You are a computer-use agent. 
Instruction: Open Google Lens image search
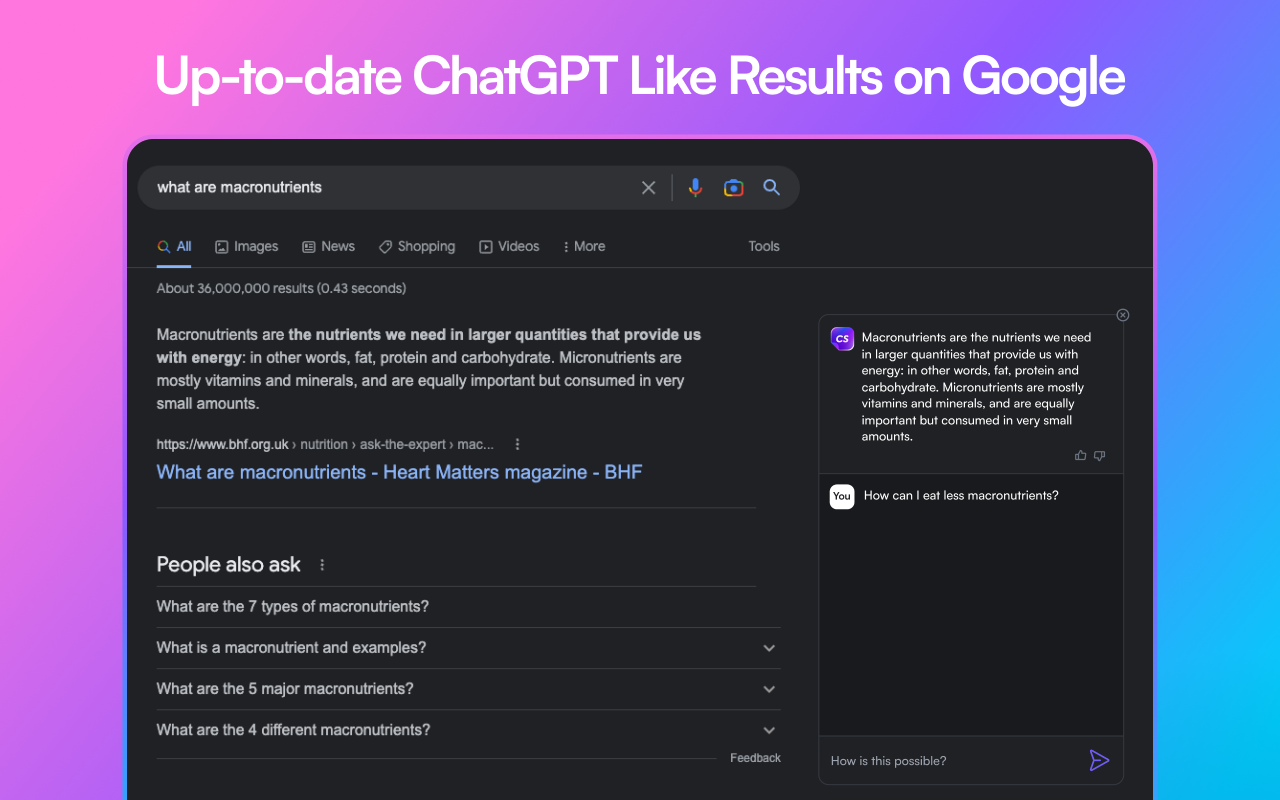tap(733, 187)
